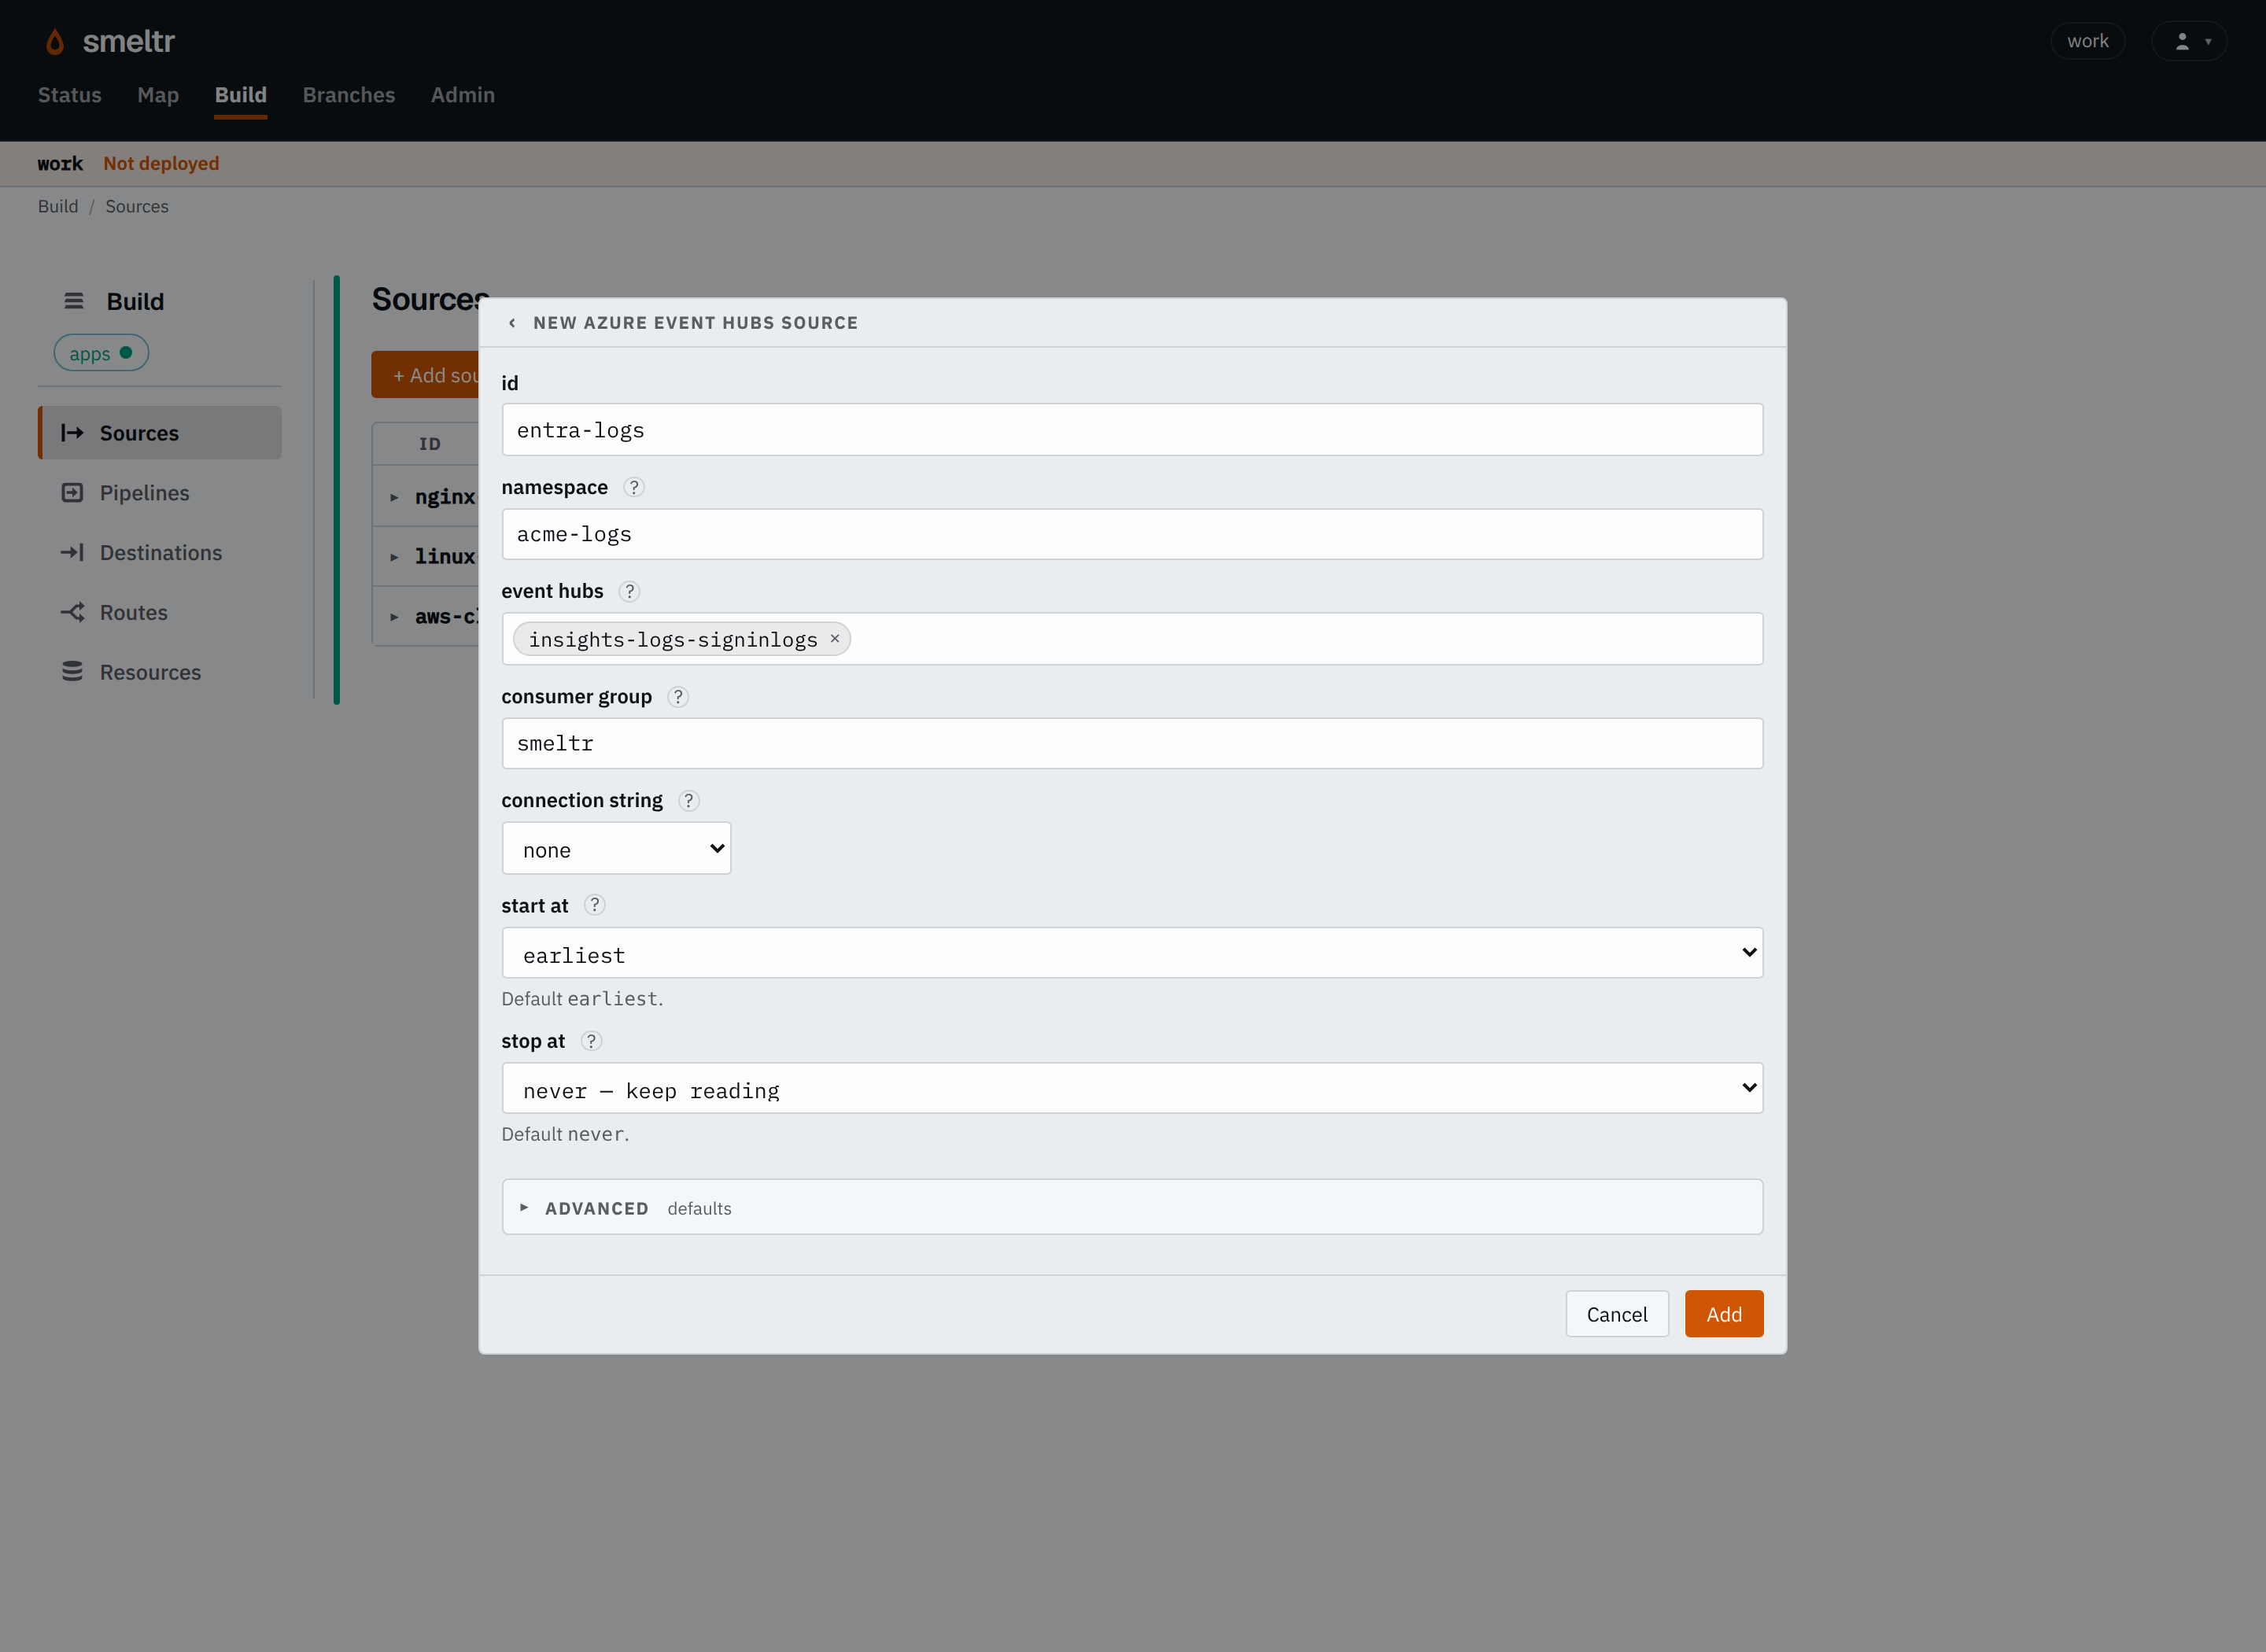The width and height of the screenshot is (2266, 1652).
Task: Open Sources in the sidebar
Action: 160,433
